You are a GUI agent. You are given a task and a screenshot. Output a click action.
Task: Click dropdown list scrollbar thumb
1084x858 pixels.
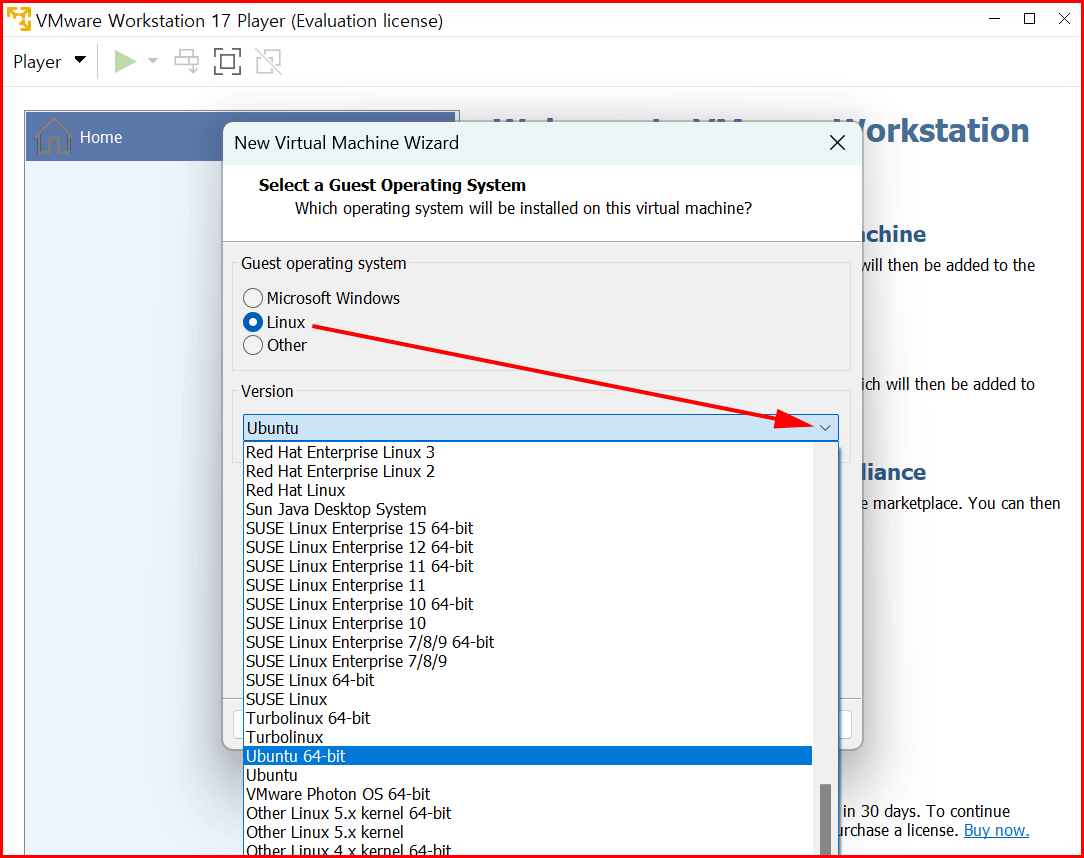click(x=825, y=821)
